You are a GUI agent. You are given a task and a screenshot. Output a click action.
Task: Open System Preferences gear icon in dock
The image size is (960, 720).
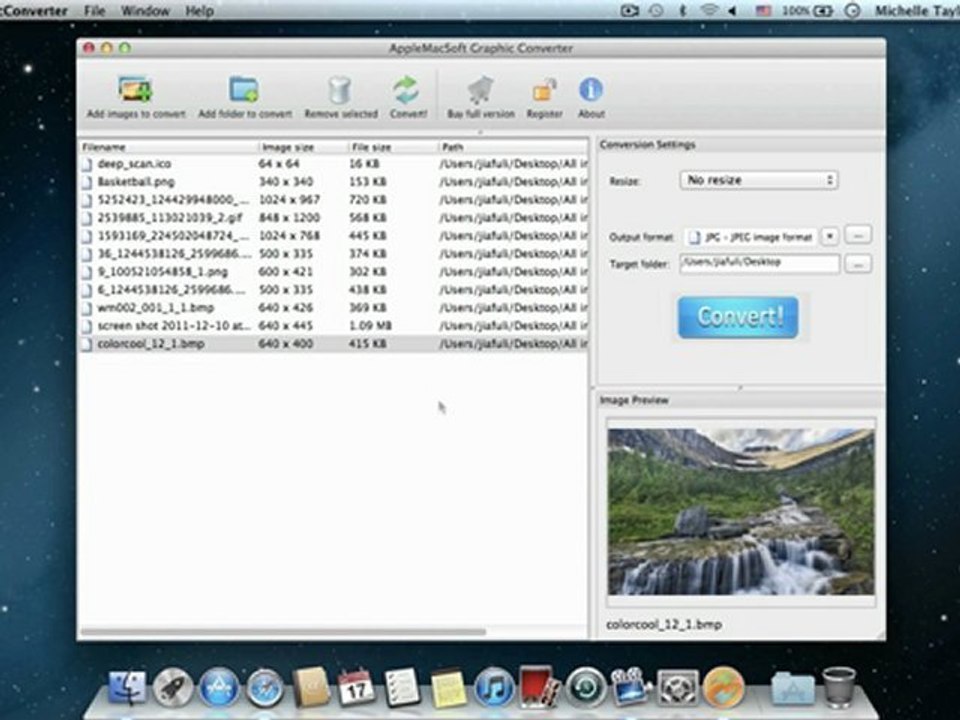click(677, 687)
